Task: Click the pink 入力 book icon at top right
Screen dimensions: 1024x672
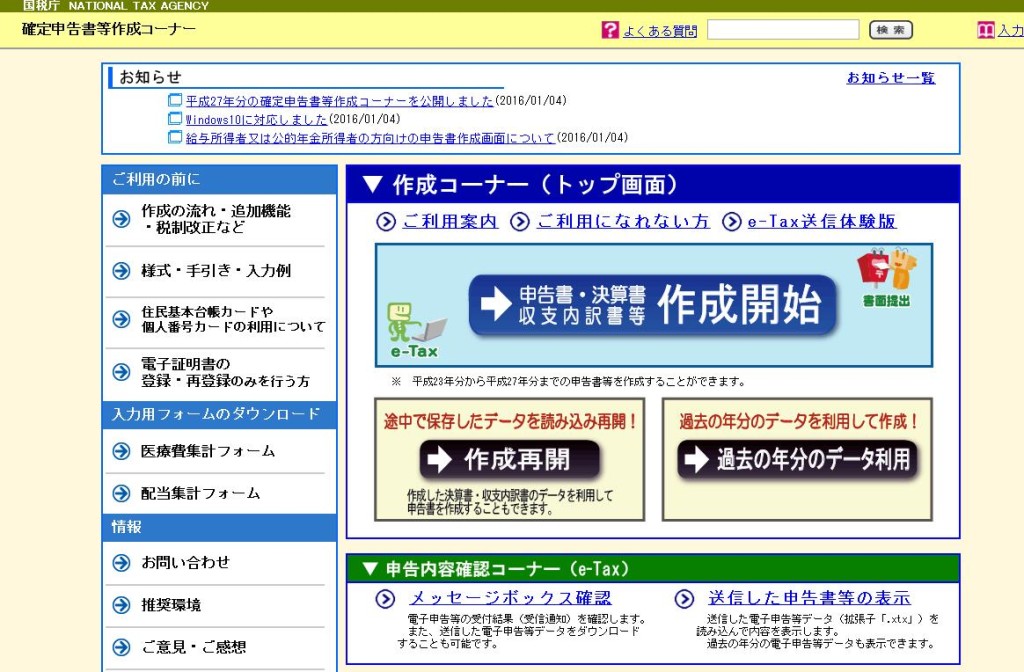Action: click(986, 29)
